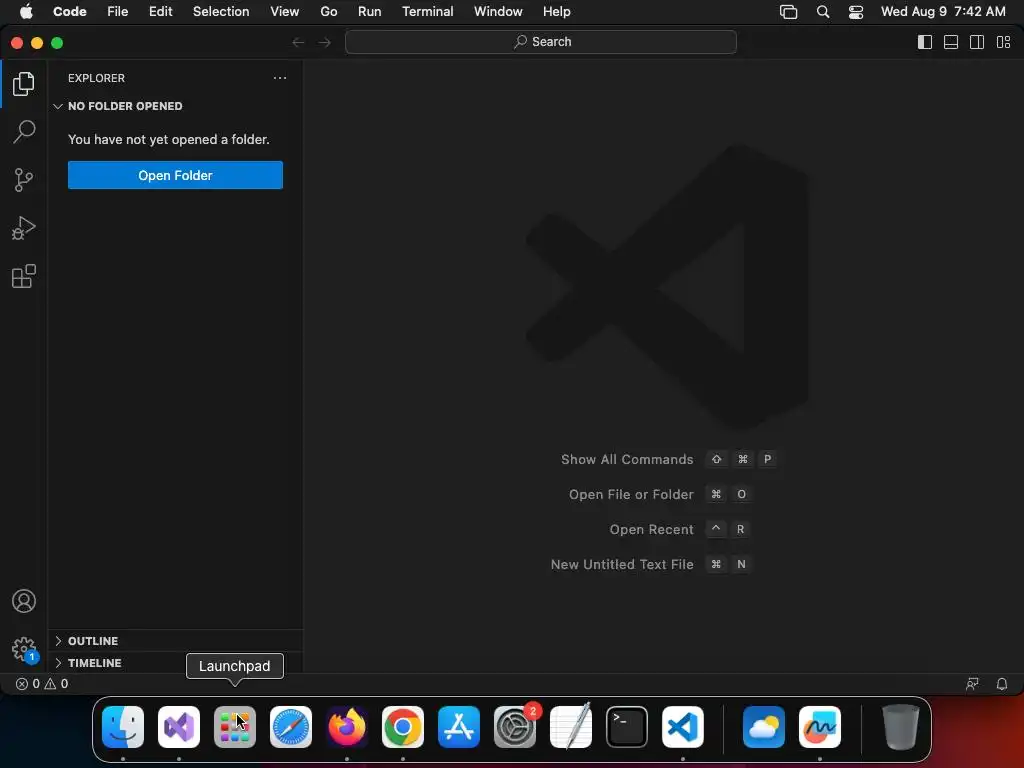The height and width of the screenshot is (768, 1024).
Task: Open the notifications bell
Action: (1001, 684)
